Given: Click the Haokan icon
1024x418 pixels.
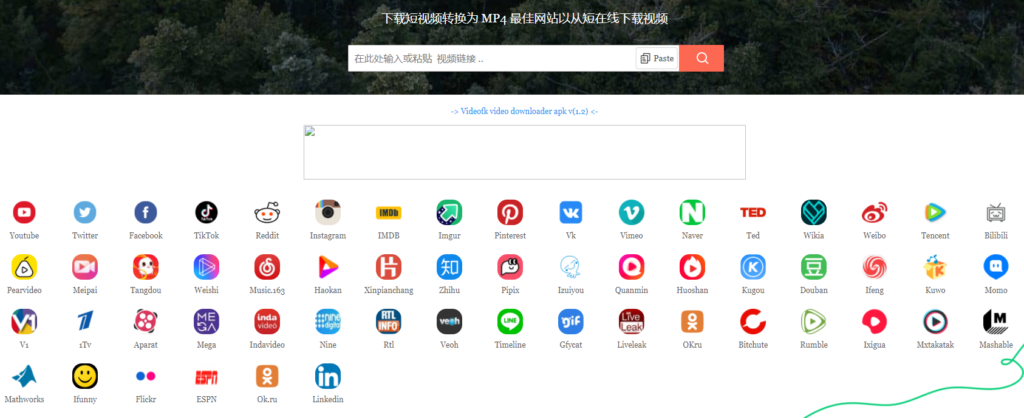Looking at the screenshot, I should tap(328, 267).
